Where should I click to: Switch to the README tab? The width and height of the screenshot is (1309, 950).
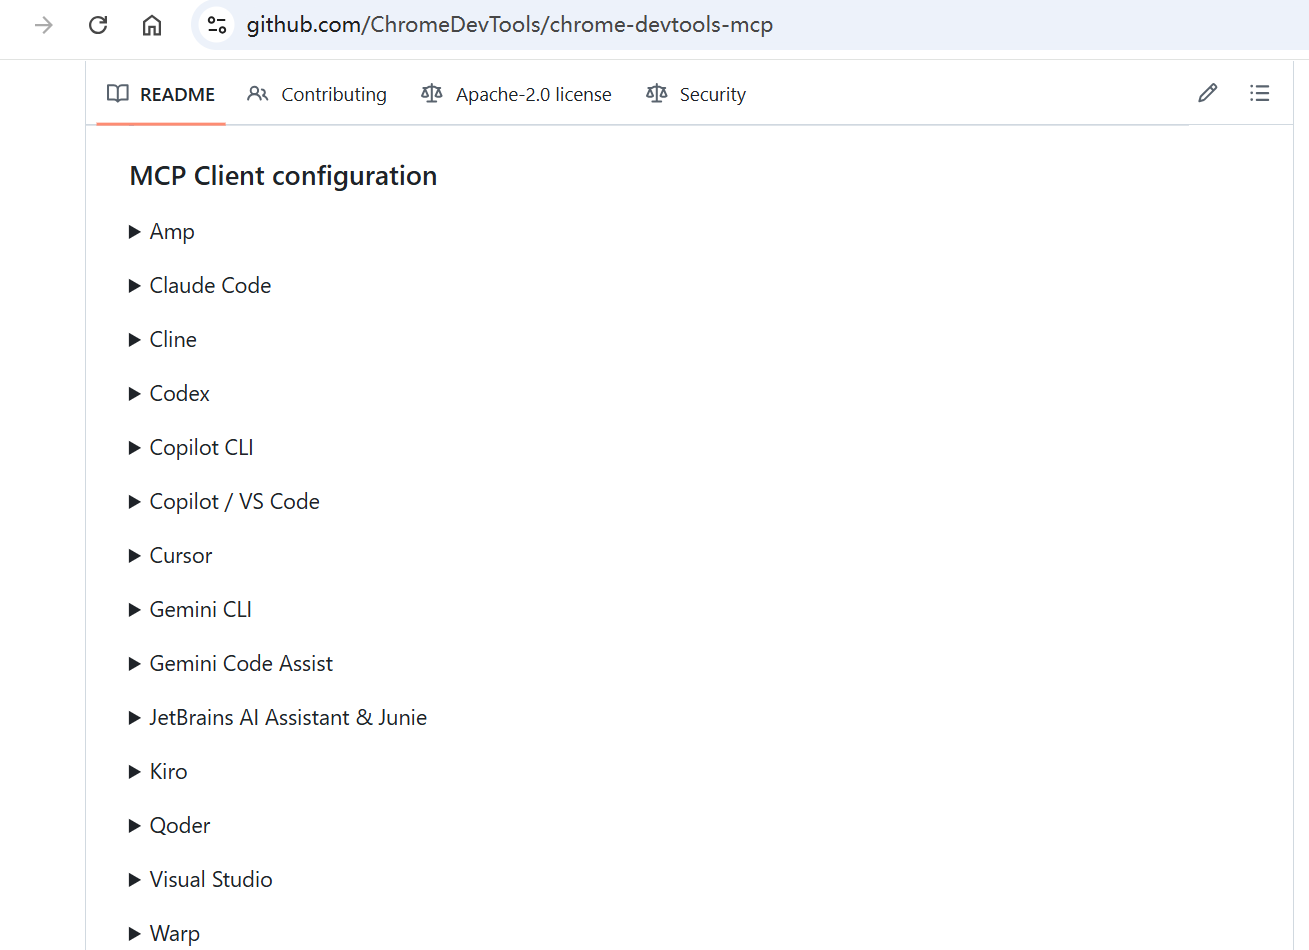tap(161, 95)
